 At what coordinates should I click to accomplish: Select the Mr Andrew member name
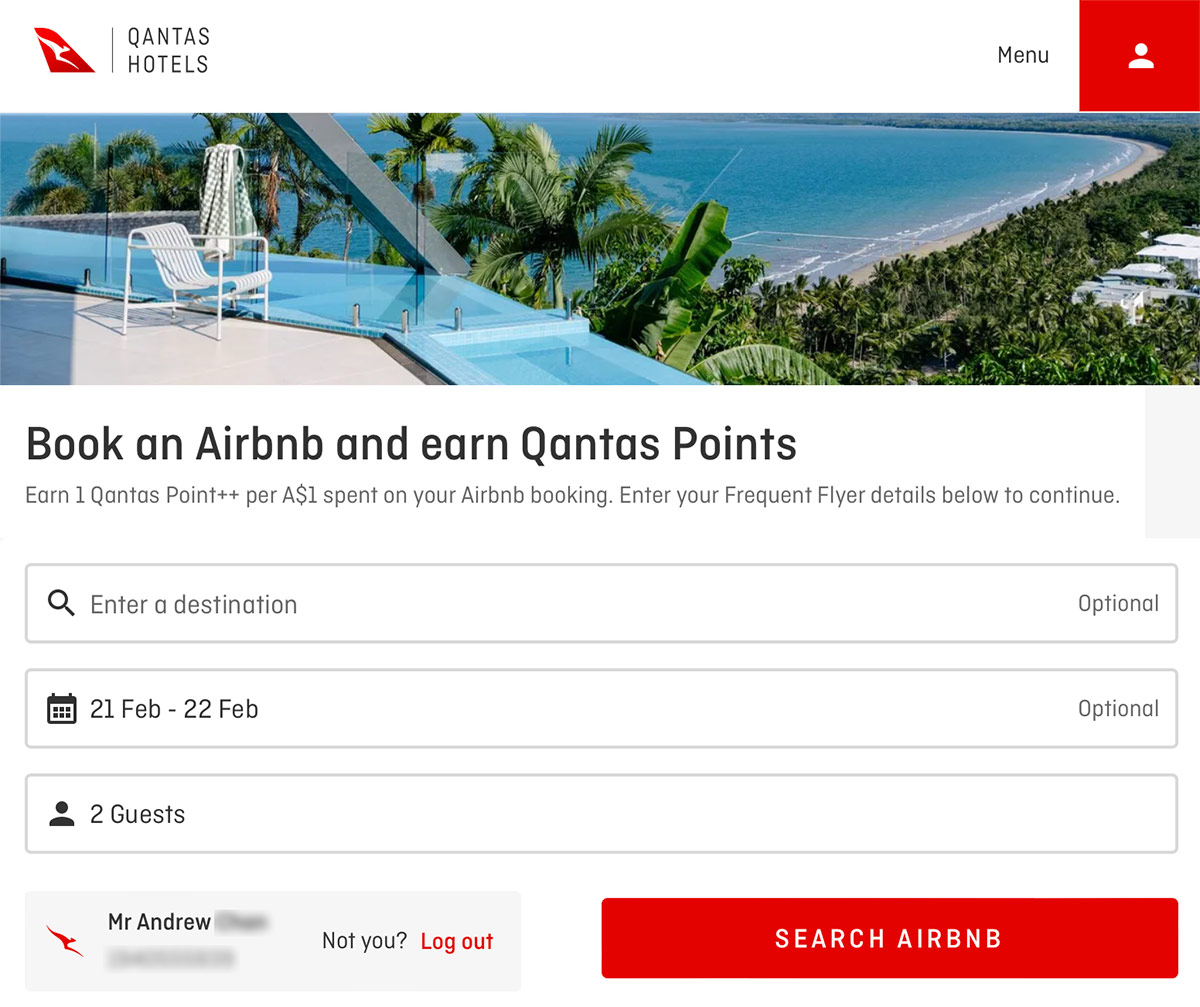pos(160,922)
